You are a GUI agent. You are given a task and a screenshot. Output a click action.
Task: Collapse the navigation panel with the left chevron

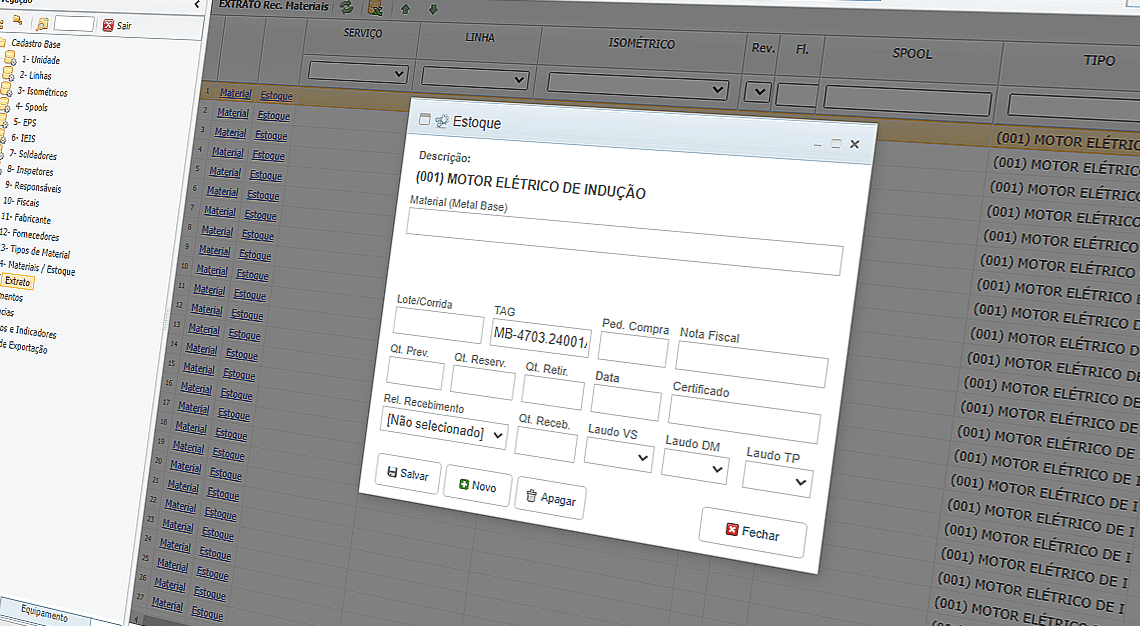pyautogui.click(x=196, y=5)
